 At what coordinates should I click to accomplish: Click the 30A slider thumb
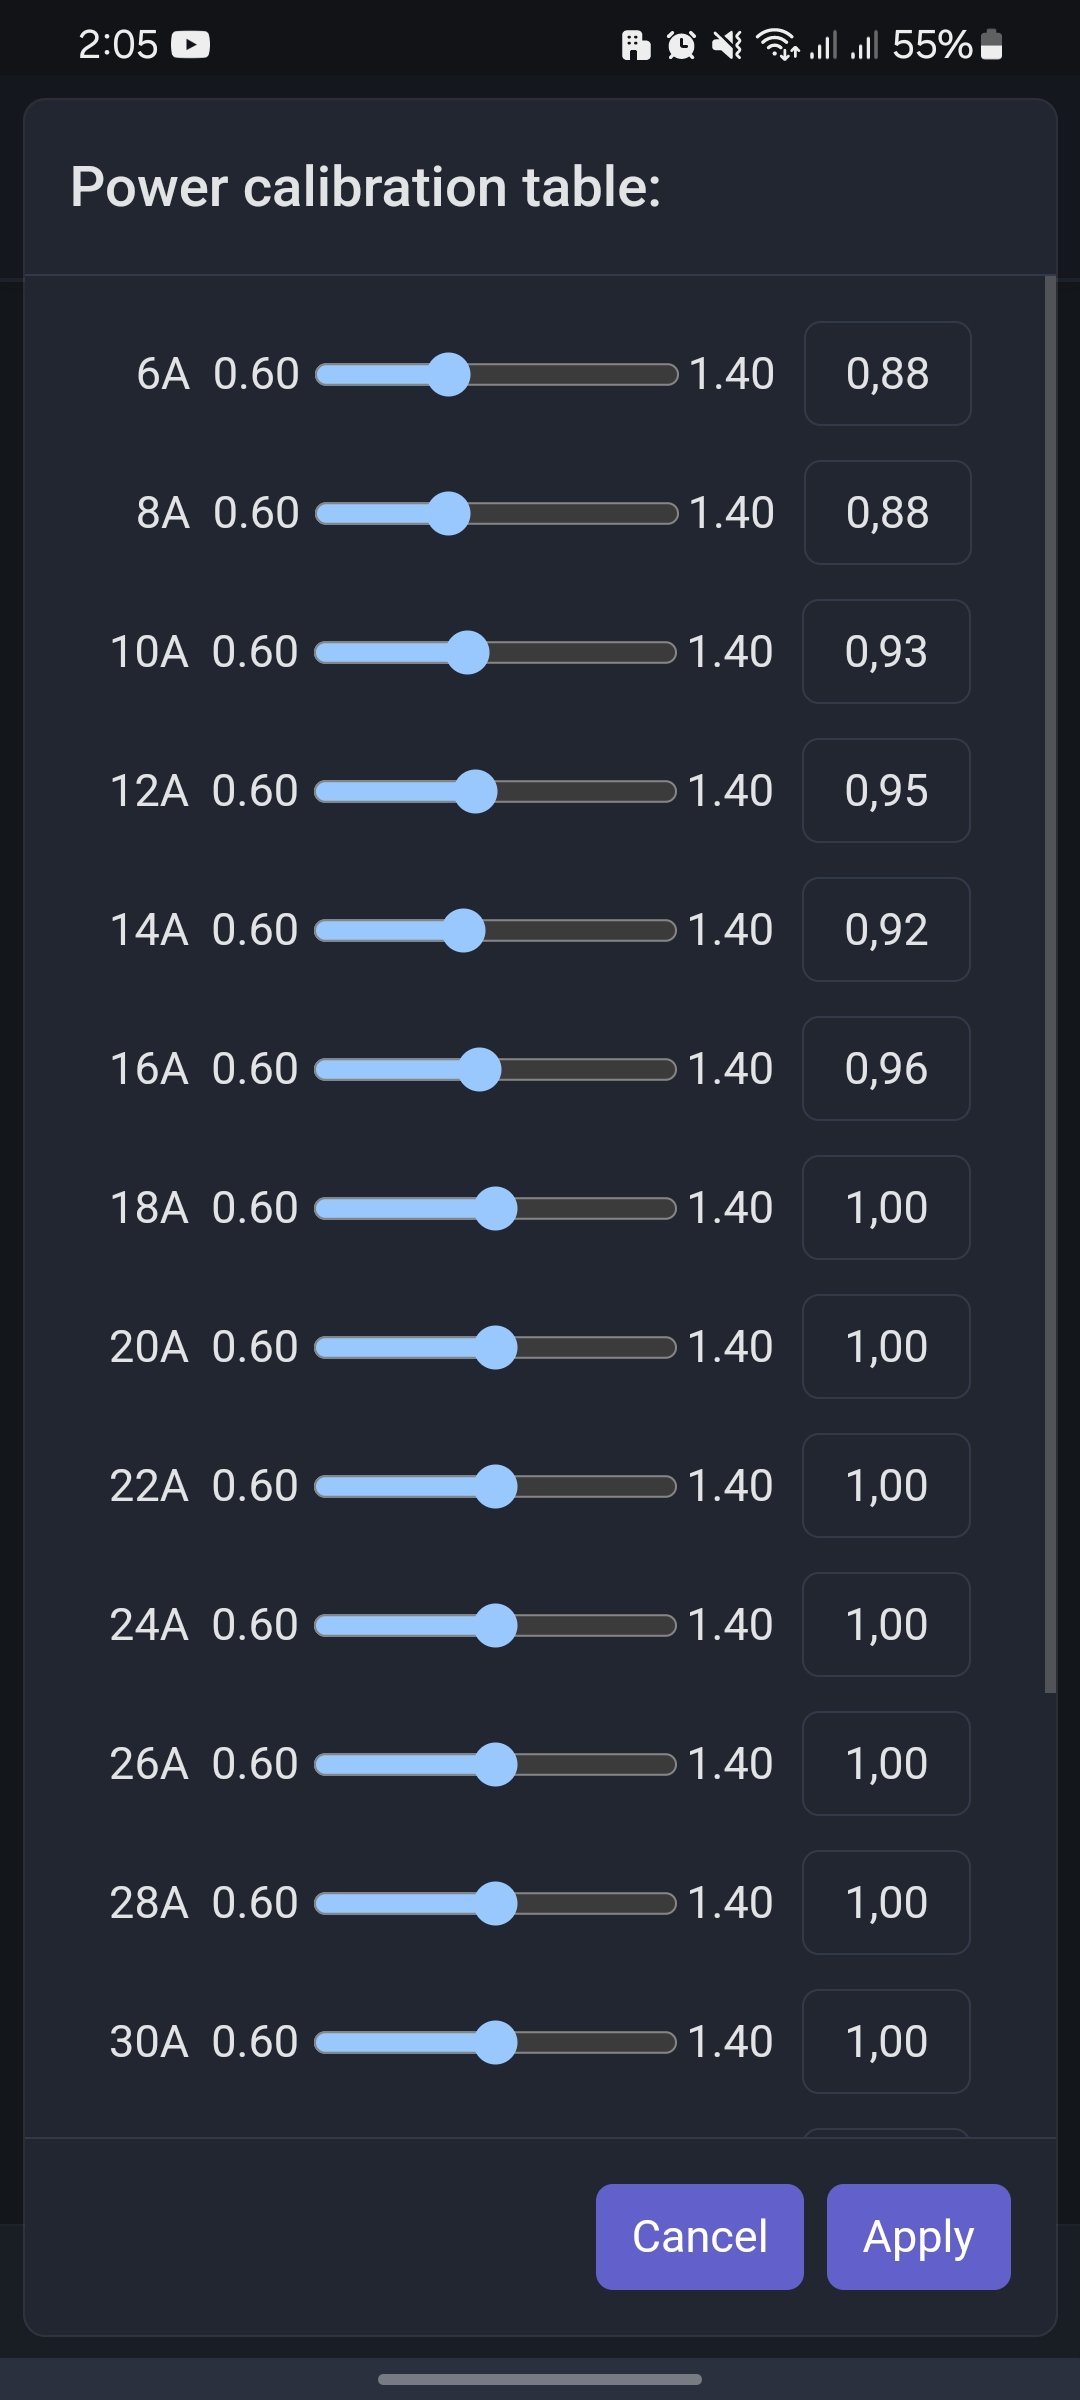pos(496,2043)
